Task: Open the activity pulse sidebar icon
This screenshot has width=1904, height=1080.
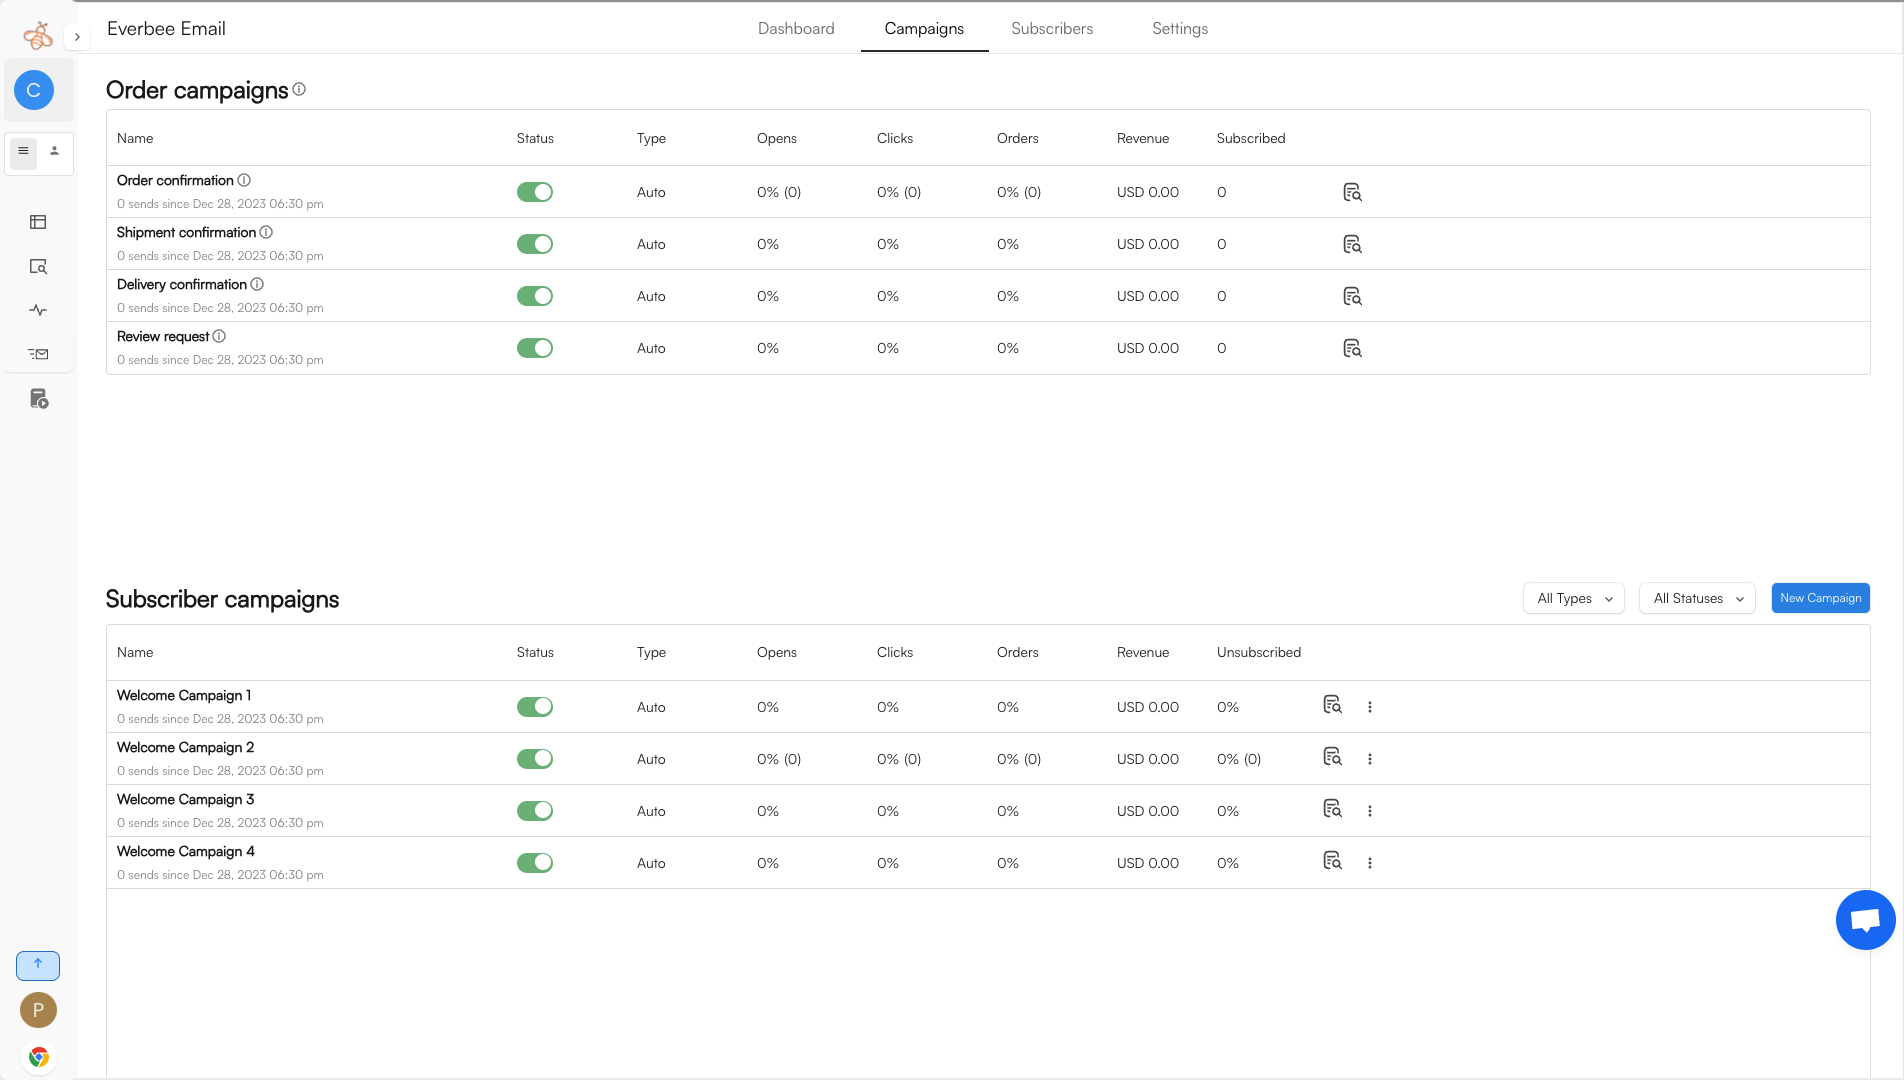Action: (38, 310)
